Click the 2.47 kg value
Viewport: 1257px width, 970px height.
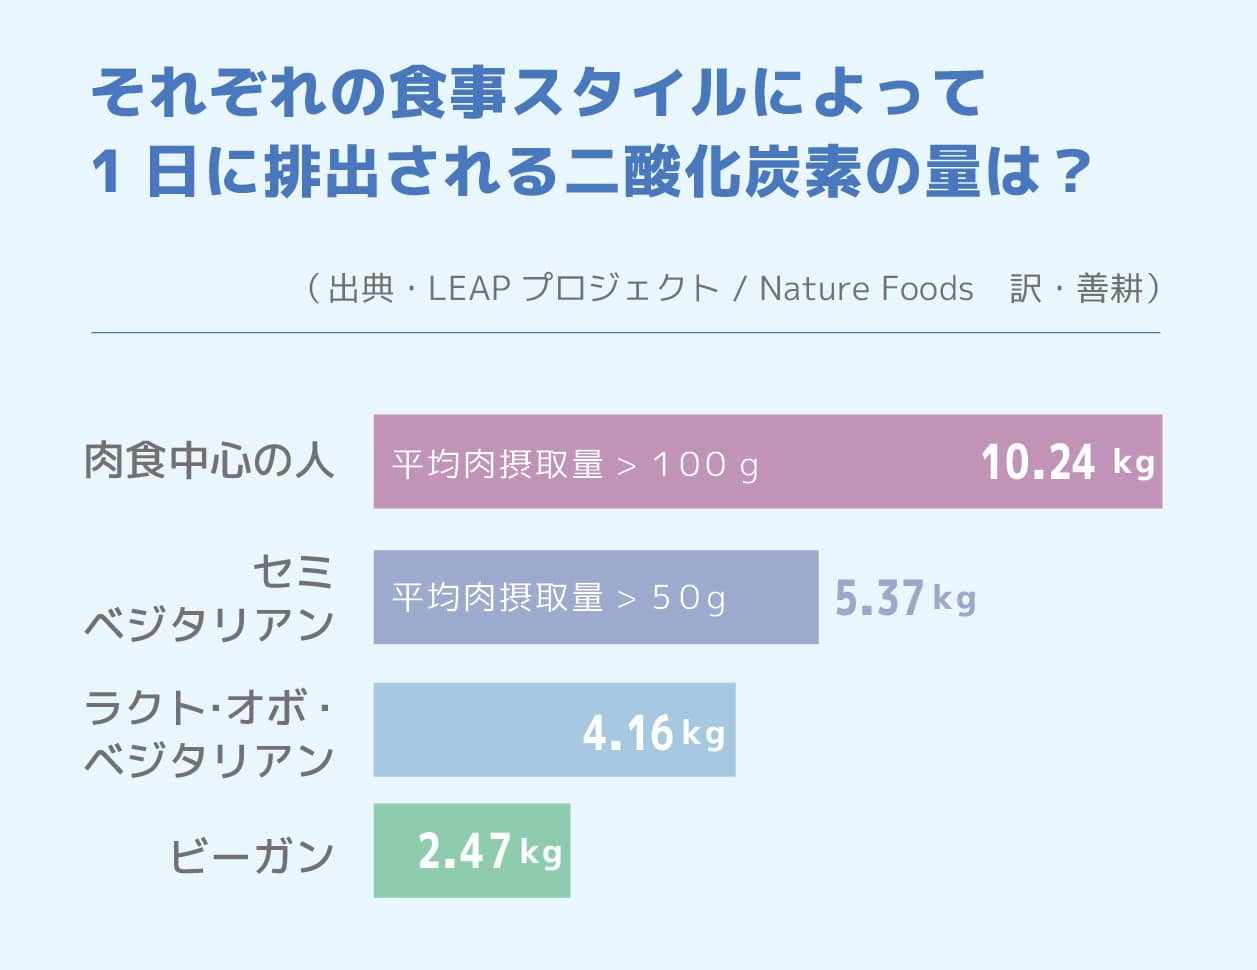(x=489, y=852)
